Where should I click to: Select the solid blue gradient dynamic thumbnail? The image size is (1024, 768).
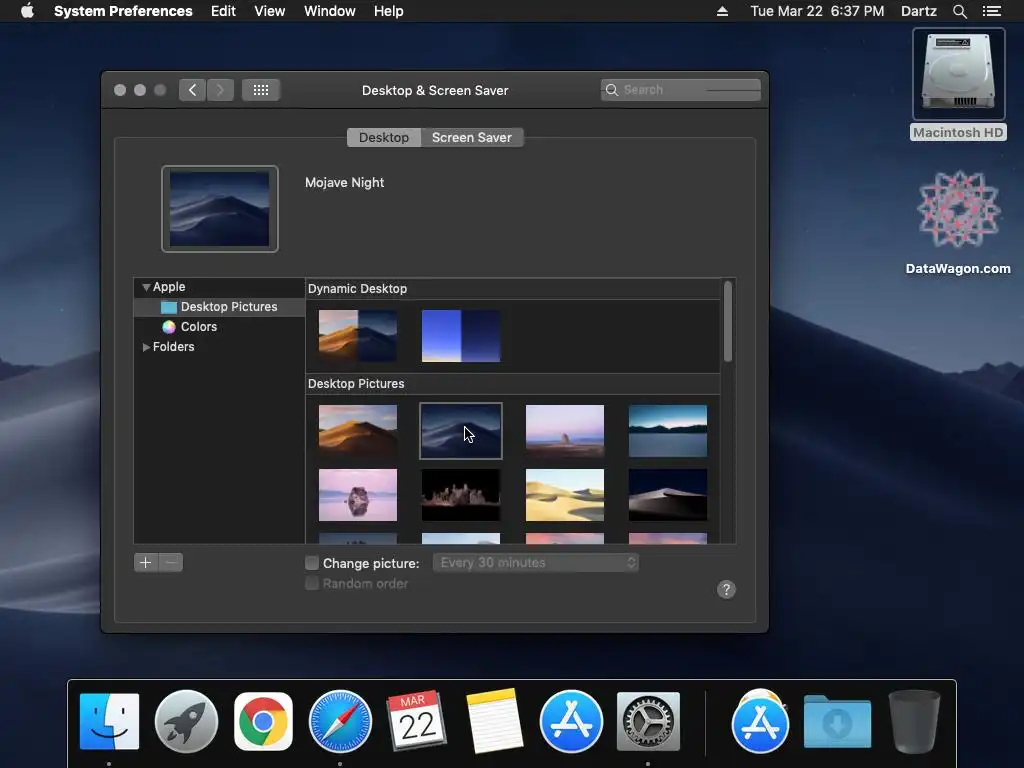click(x=461, y=336)
